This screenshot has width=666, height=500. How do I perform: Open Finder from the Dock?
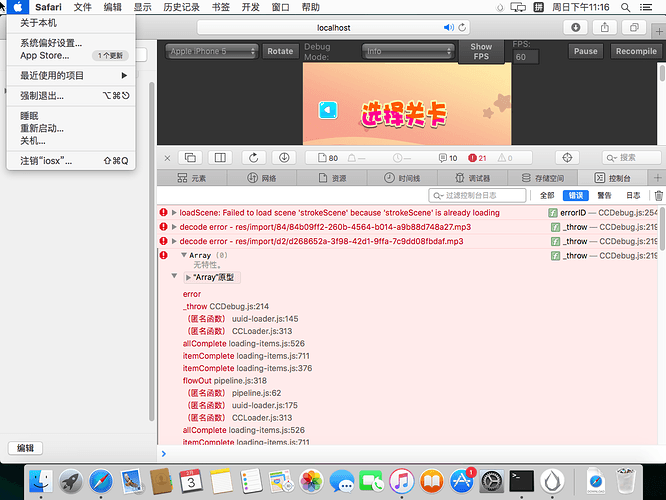(x=41, y=481)
